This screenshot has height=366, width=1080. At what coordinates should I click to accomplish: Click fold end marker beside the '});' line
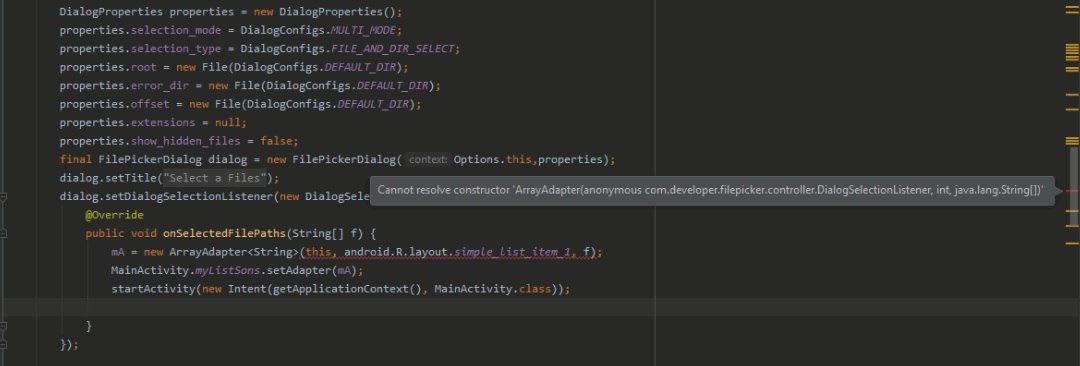pyautogui.click(x=3, y=345)
